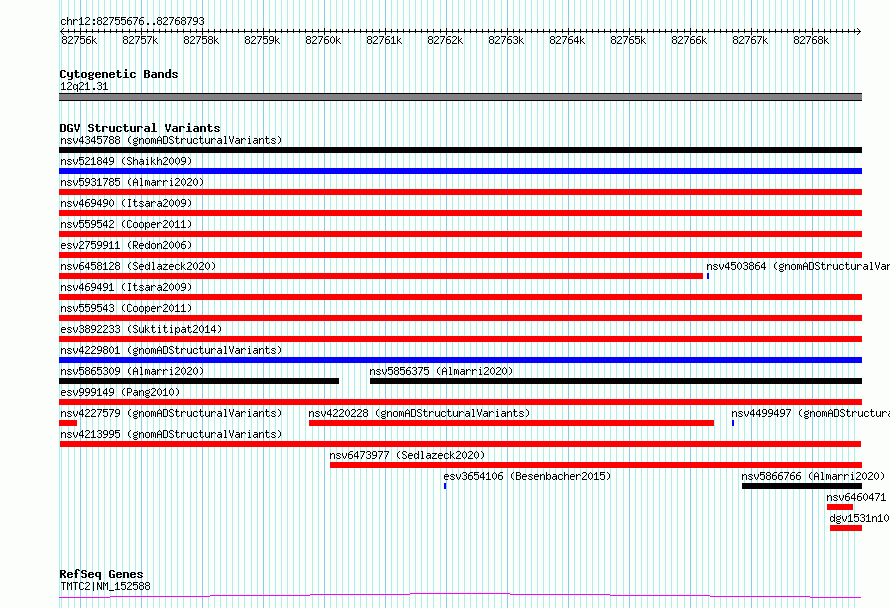
Task: Click the nsv5865309 (Almarri2020) label
Action: (x=132, y=371)
